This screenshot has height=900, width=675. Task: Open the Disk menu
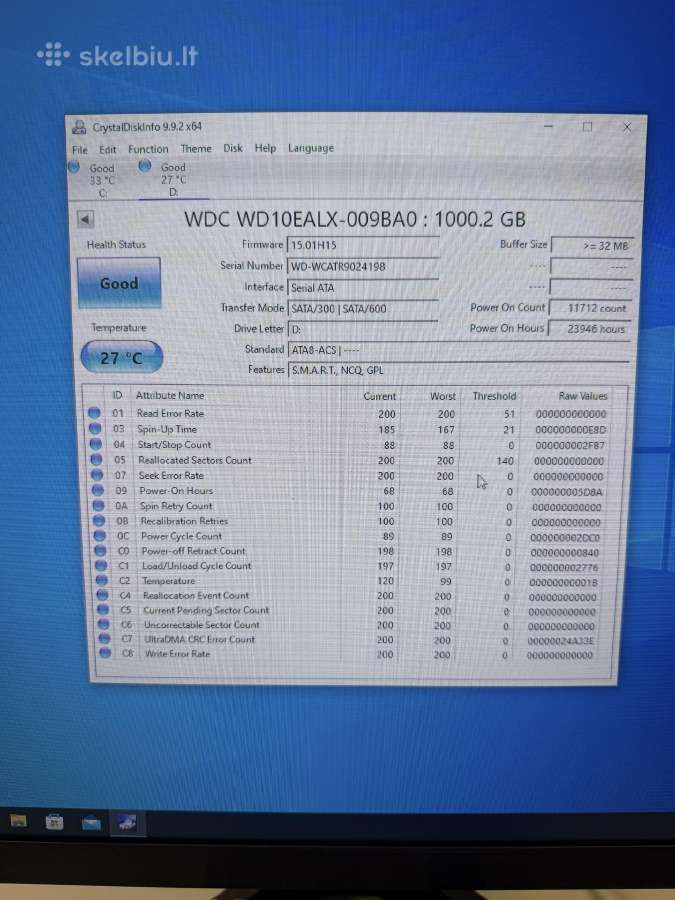click(x=232, y=148)
